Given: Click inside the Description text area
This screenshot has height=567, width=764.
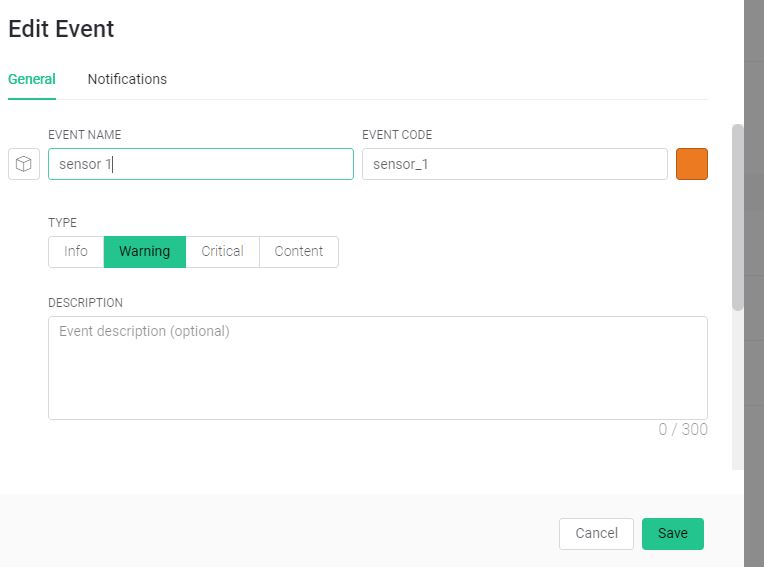Looking at the screenshot, I should 377,368.
